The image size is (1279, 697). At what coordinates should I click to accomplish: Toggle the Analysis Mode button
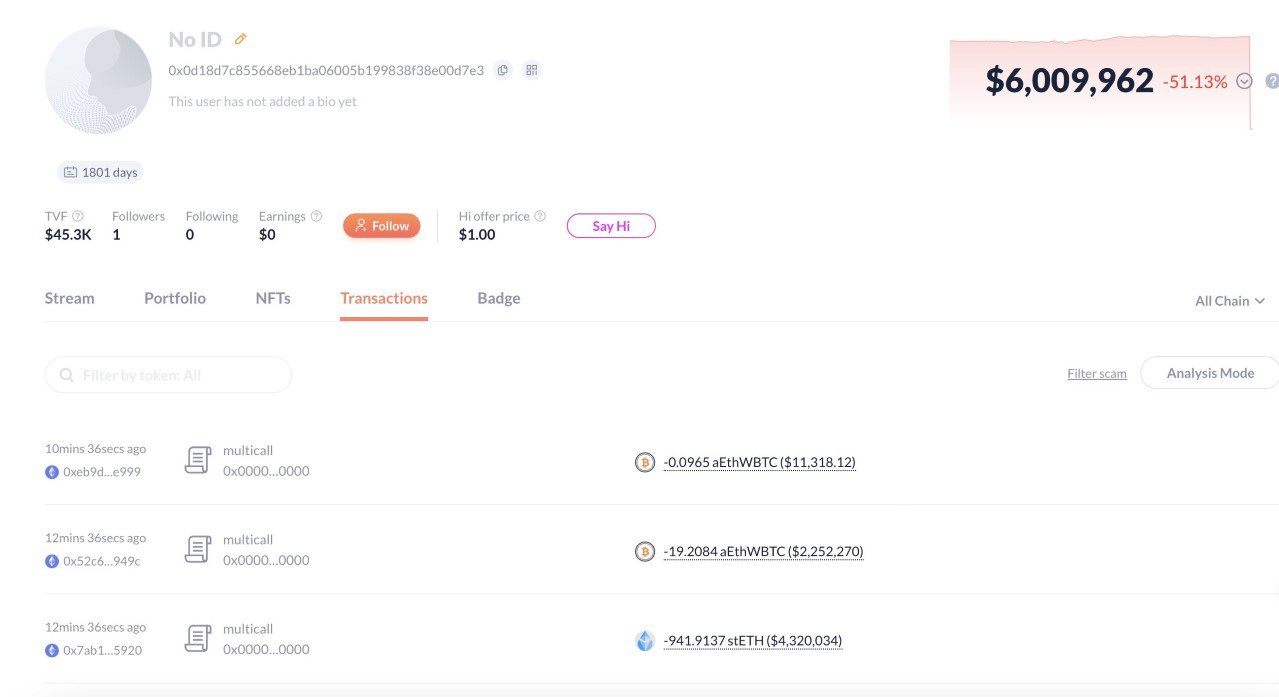point(1210,373)
